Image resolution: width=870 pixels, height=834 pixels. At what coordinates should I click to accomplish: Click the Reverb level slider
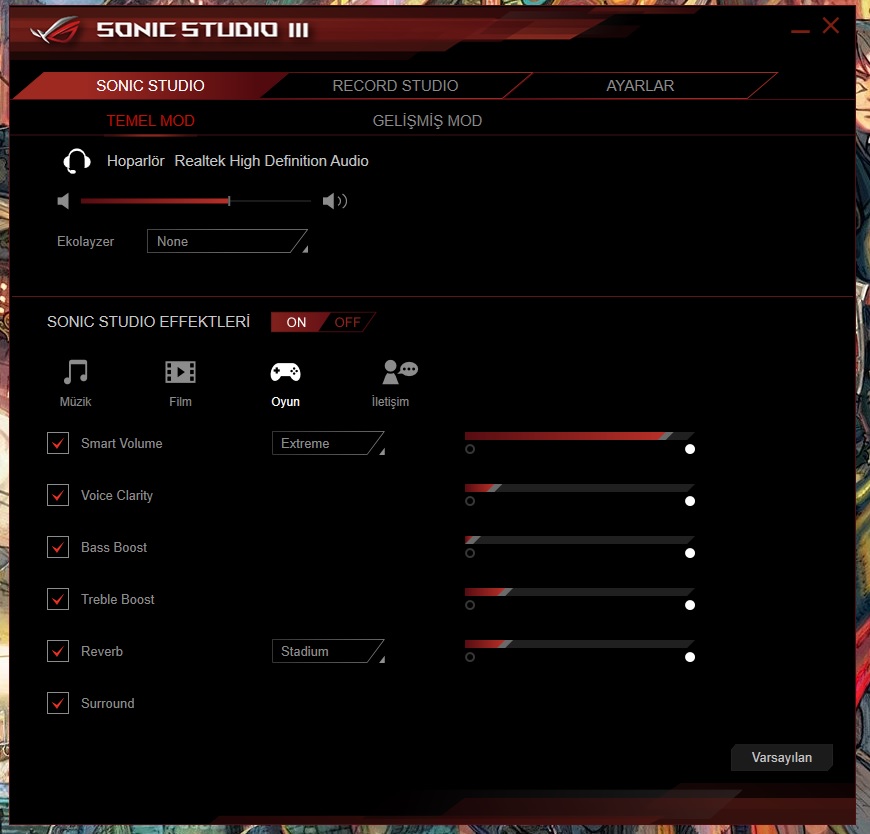[x=579, y=644]
